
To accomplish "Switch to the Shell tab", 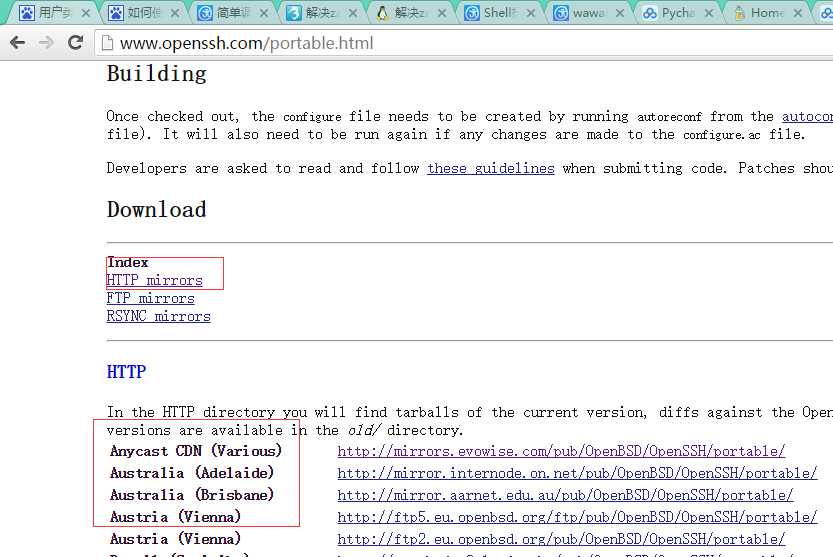I will (x=499, y=13).
